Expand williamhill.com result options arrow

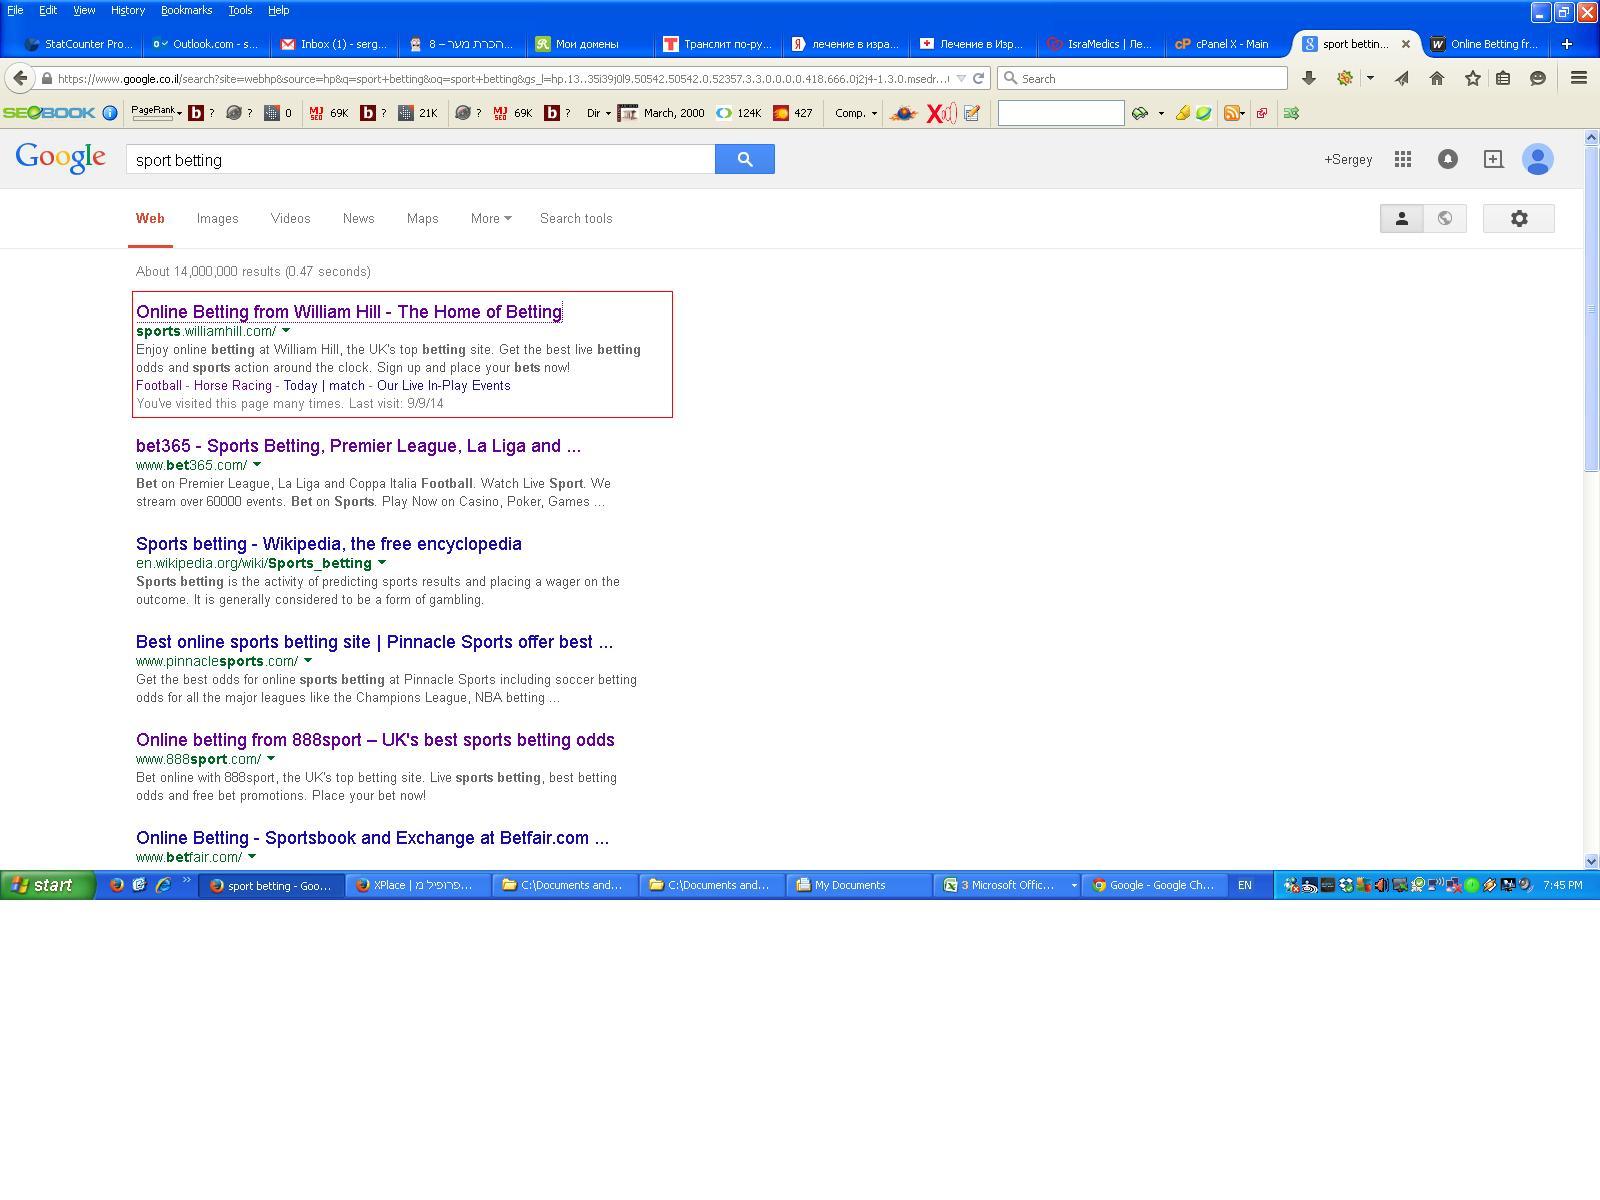[286, 331]
